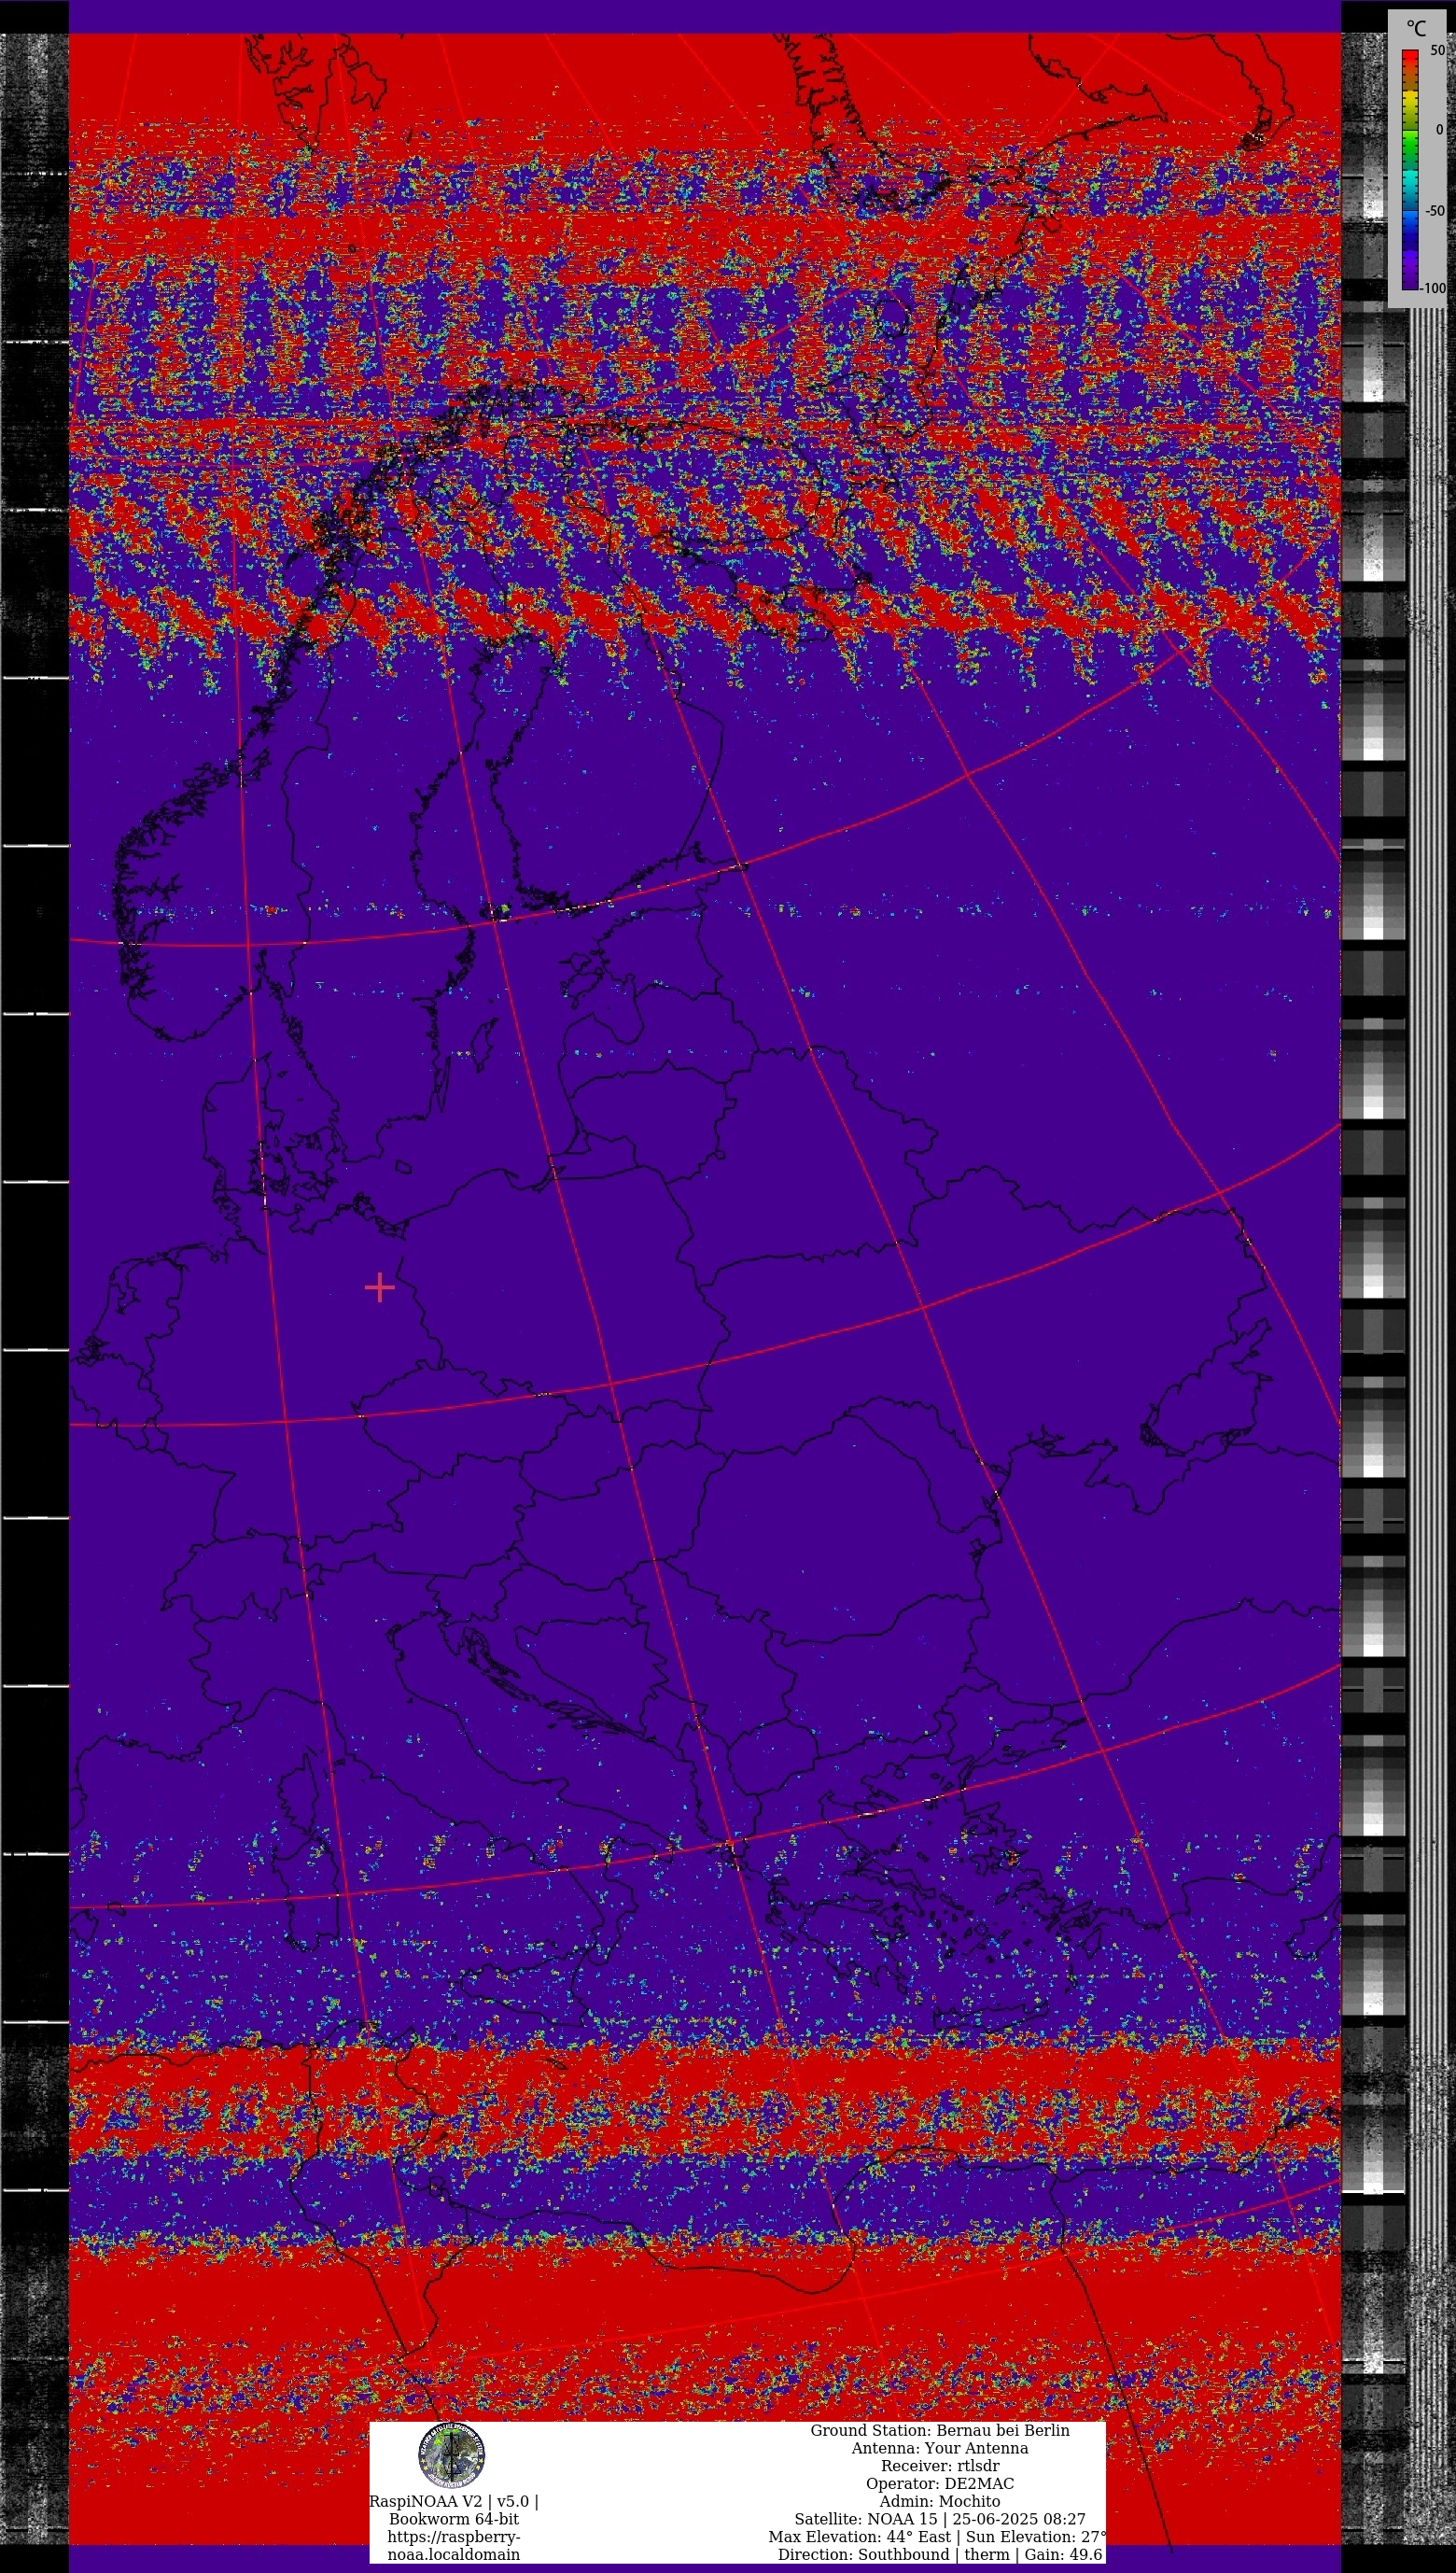Click the ground station cross marker

click(x=379, y=1288)
